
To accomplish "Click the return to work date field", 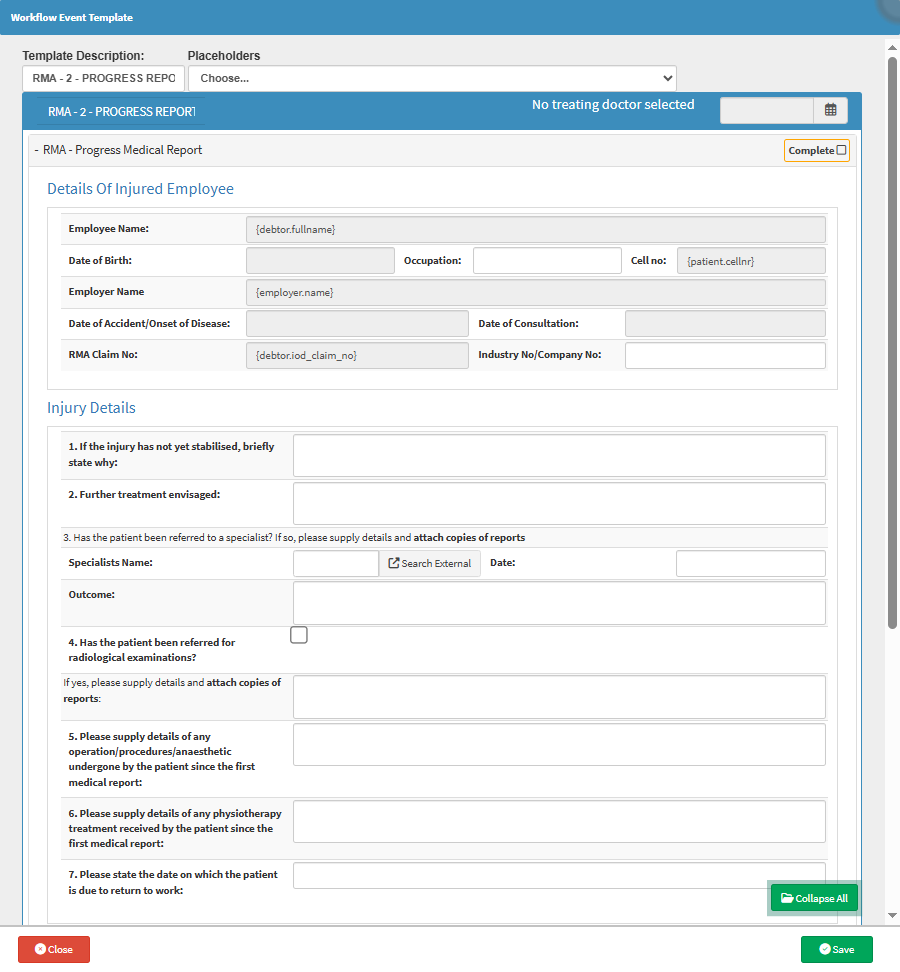I will [559, 875].
